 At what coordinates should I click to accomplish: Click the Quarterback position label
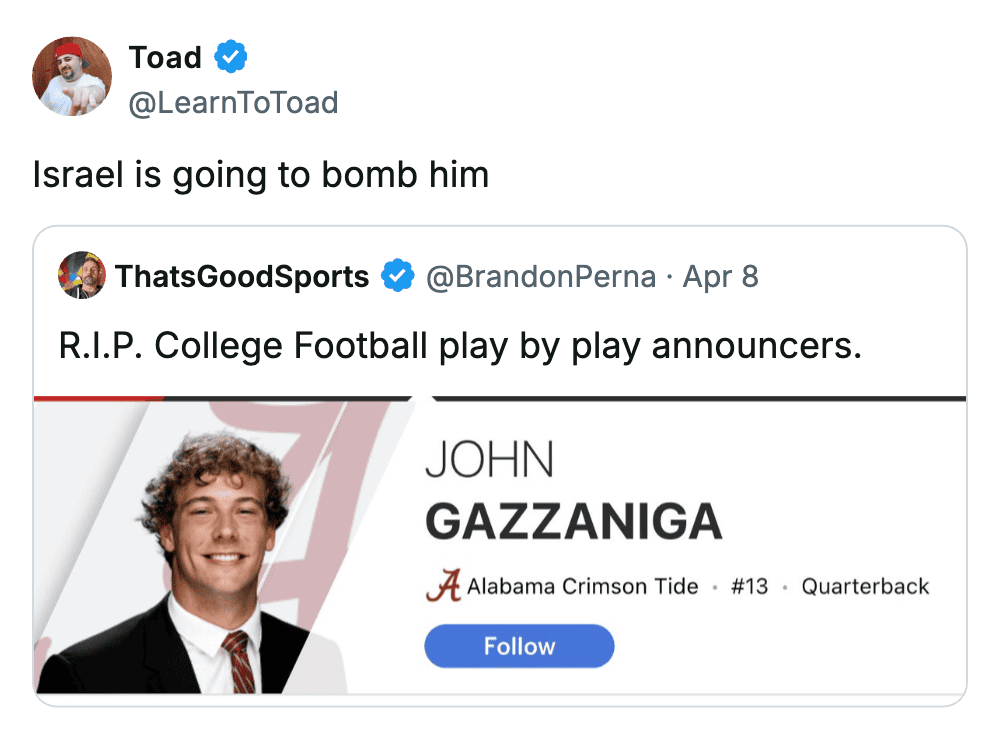point(865,586)
